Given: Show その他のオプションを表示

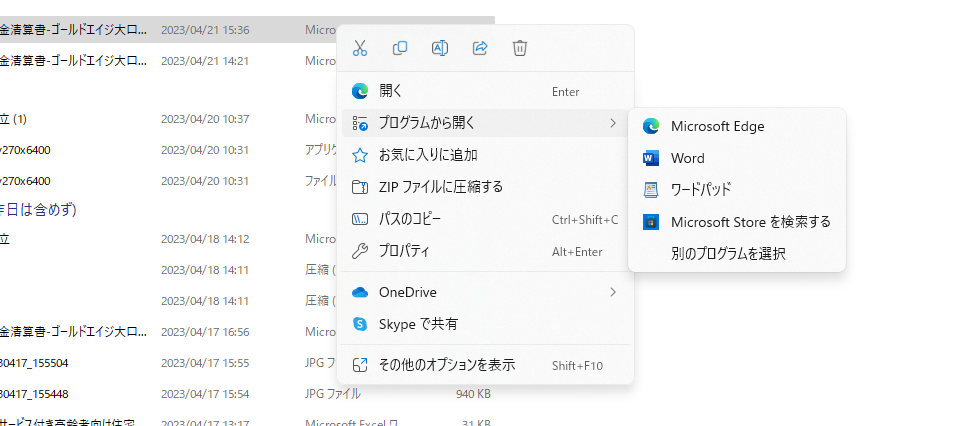Looking at the screenshot, I should [446, 365].
